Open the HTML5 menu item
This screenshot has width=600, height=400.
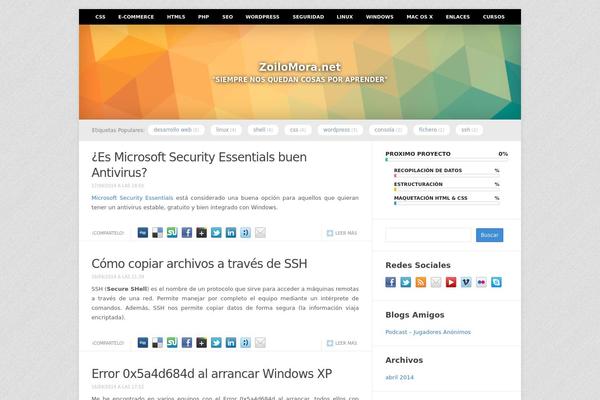coord(176,17)
